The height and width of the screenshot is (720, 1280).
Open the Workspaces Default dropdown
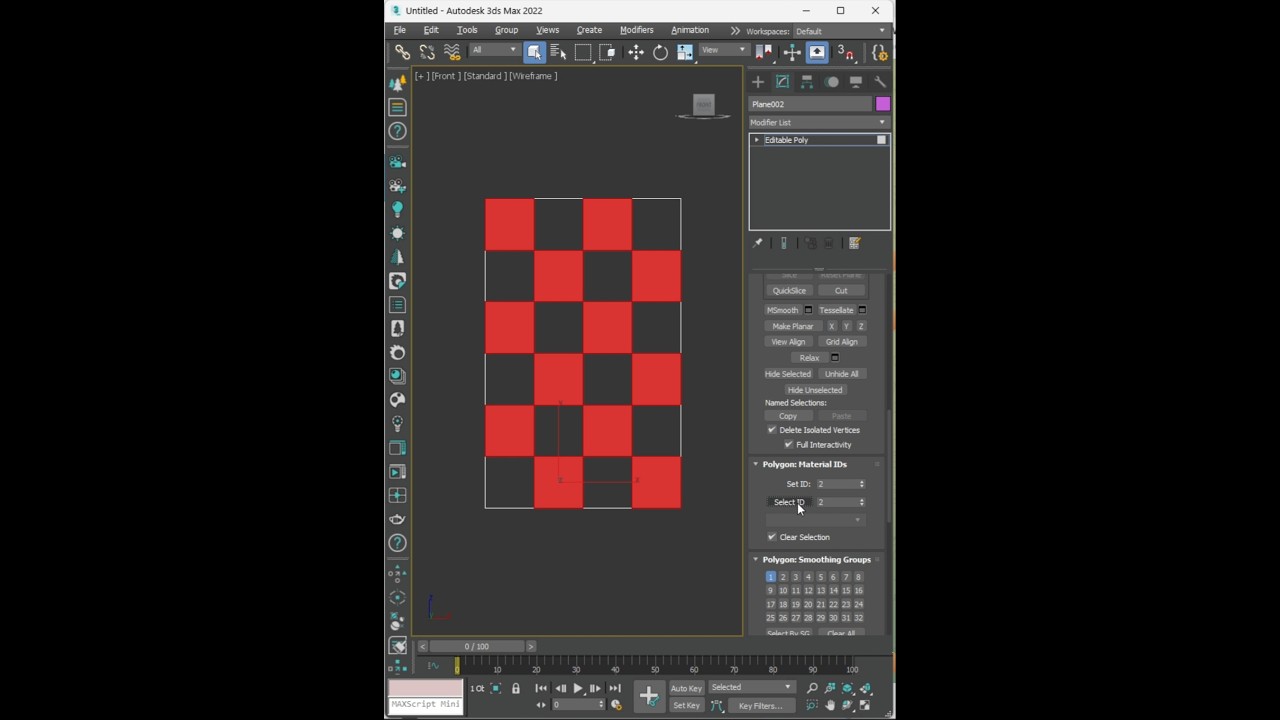pyautogui.click(x=841, y=31)
